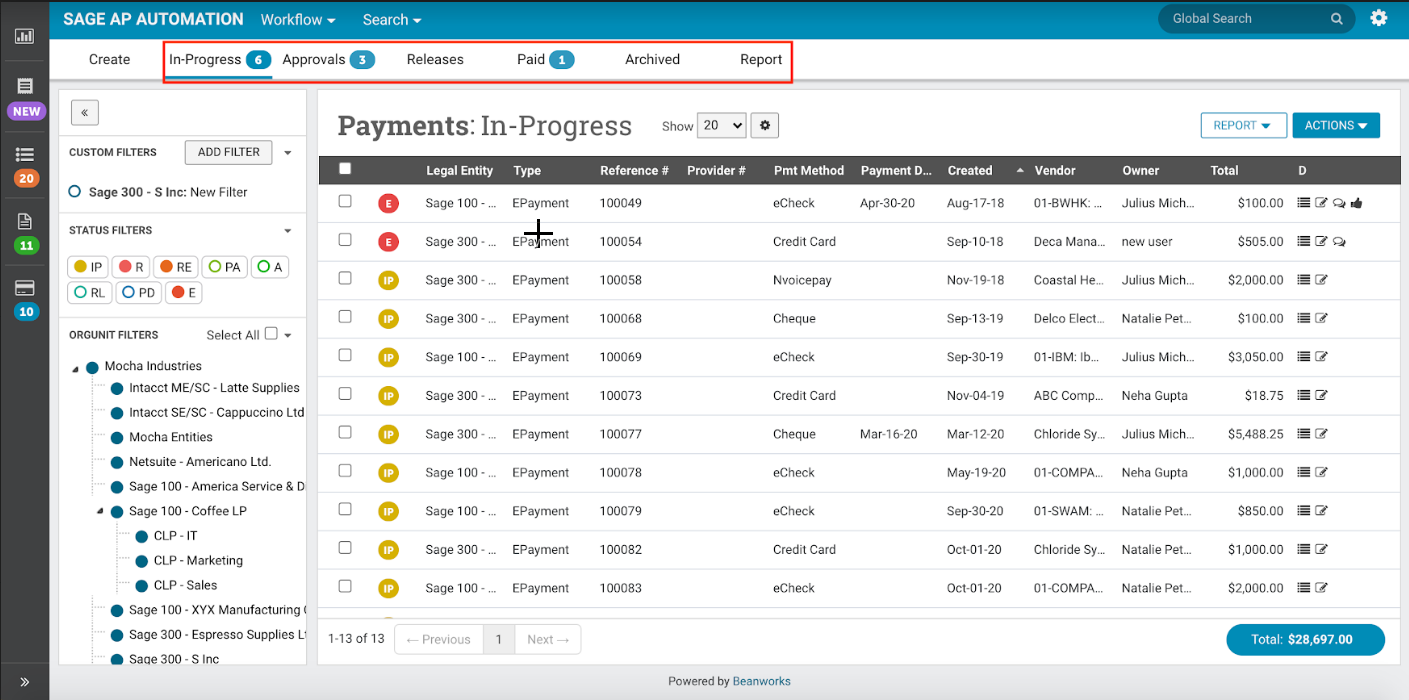The image size is (1409, 700).
Task: Open the Search dropdown menu
Action: (x=392, y=20)
